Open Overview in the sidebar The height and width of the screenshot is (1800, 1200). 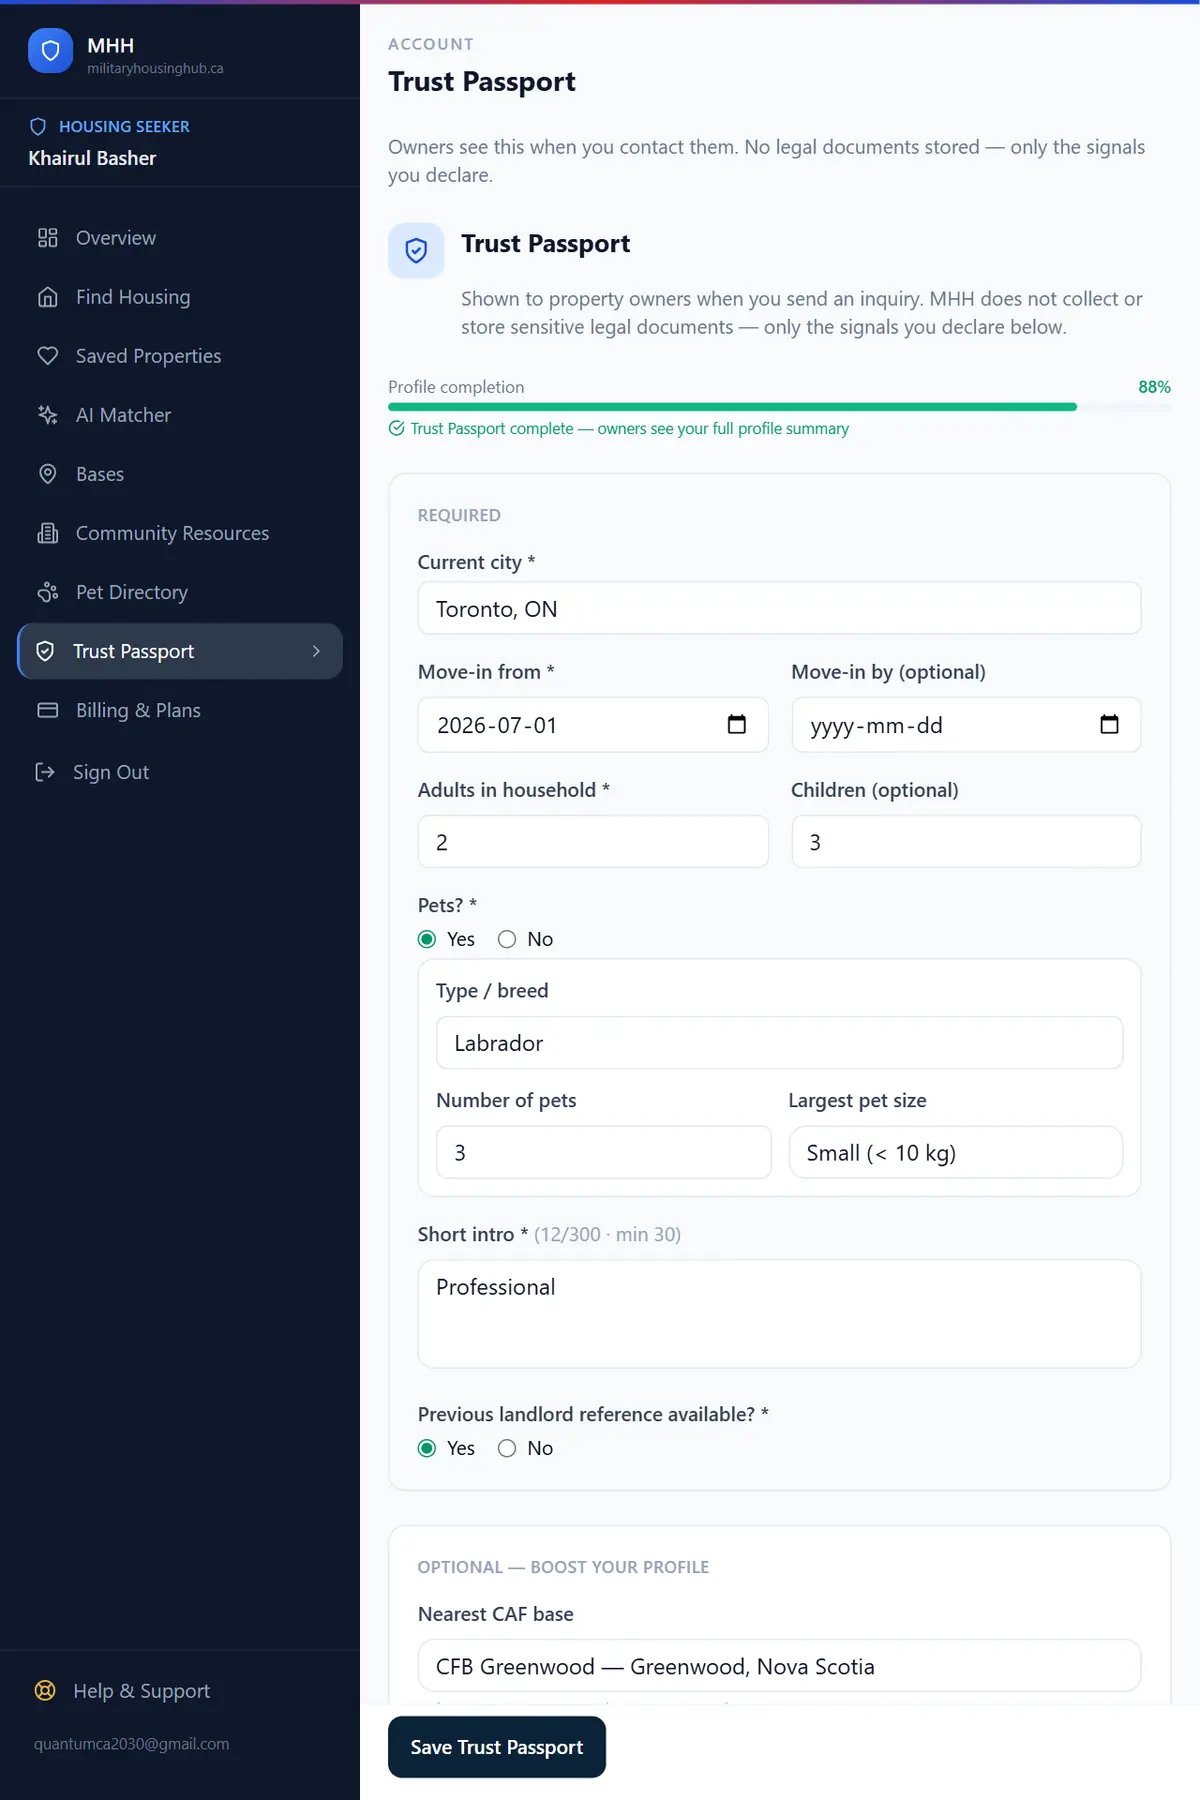coord(180,238)
